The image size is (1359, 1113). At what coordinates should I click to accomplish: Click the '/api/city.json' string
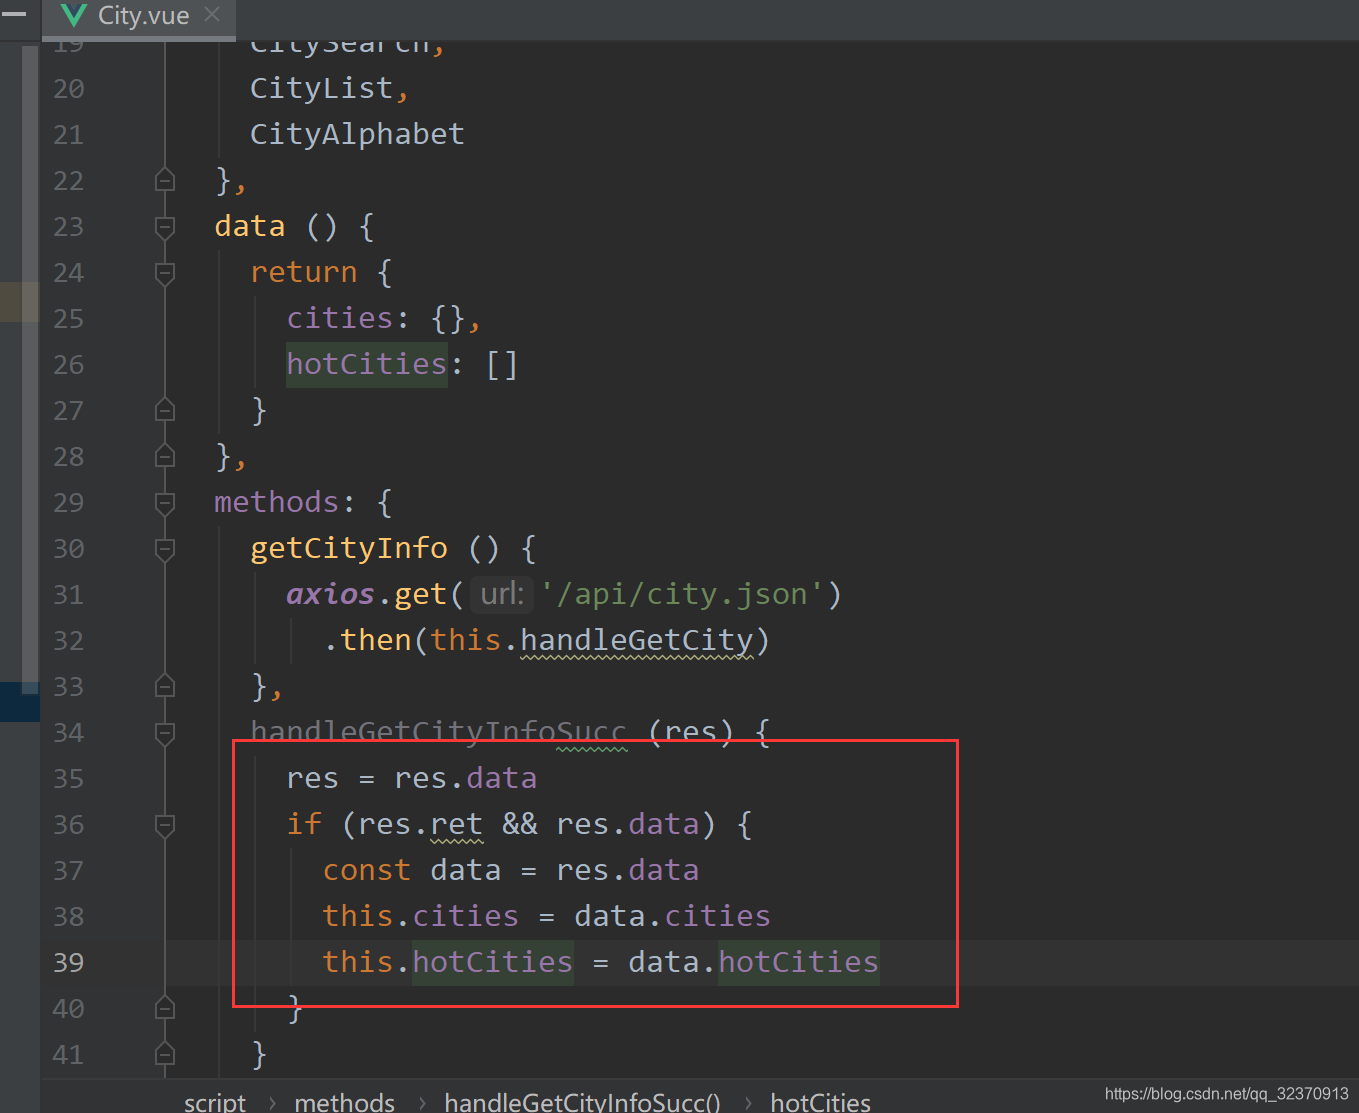click(x=683, y=594)
